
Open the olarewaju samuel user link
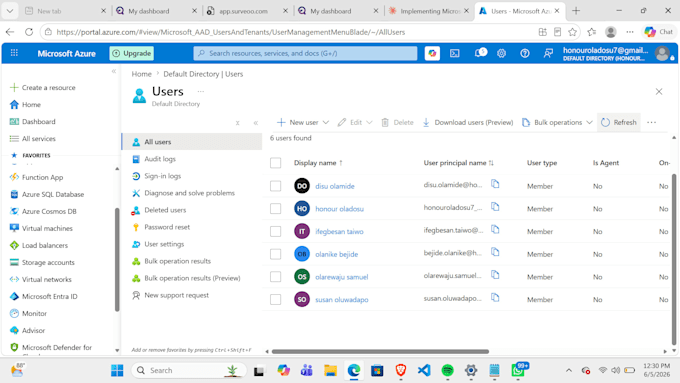pyautogui.click(x=342, y=277)
